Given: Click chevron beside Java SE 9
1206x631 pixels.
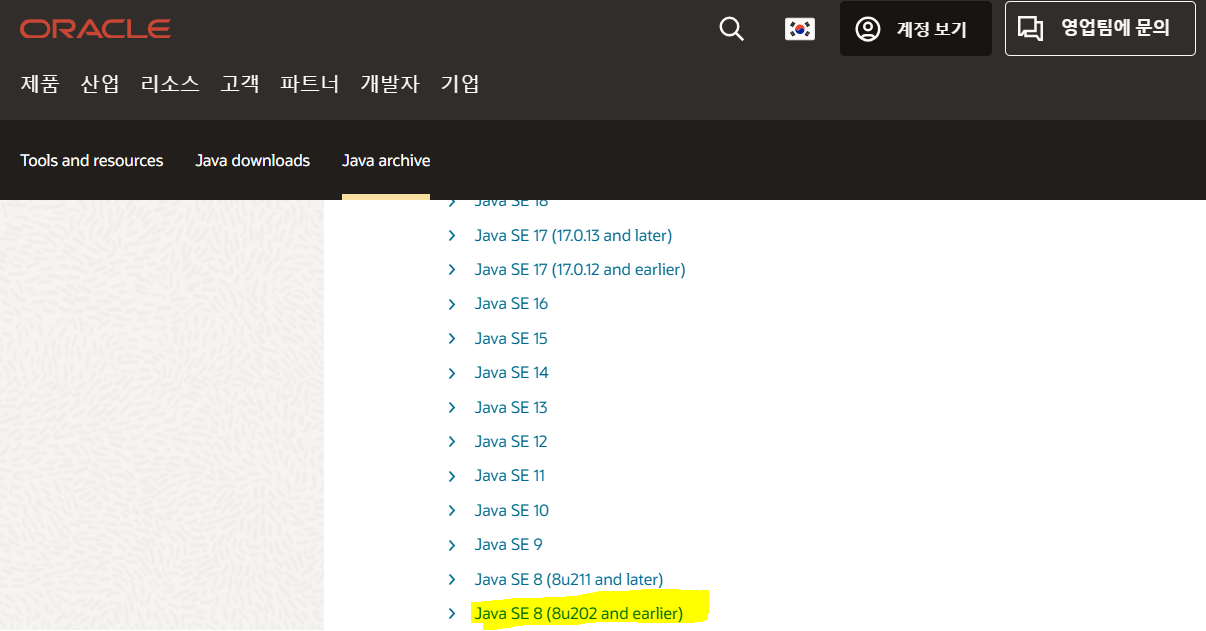Looking at the screenshot, I should (x=452, y=545).
